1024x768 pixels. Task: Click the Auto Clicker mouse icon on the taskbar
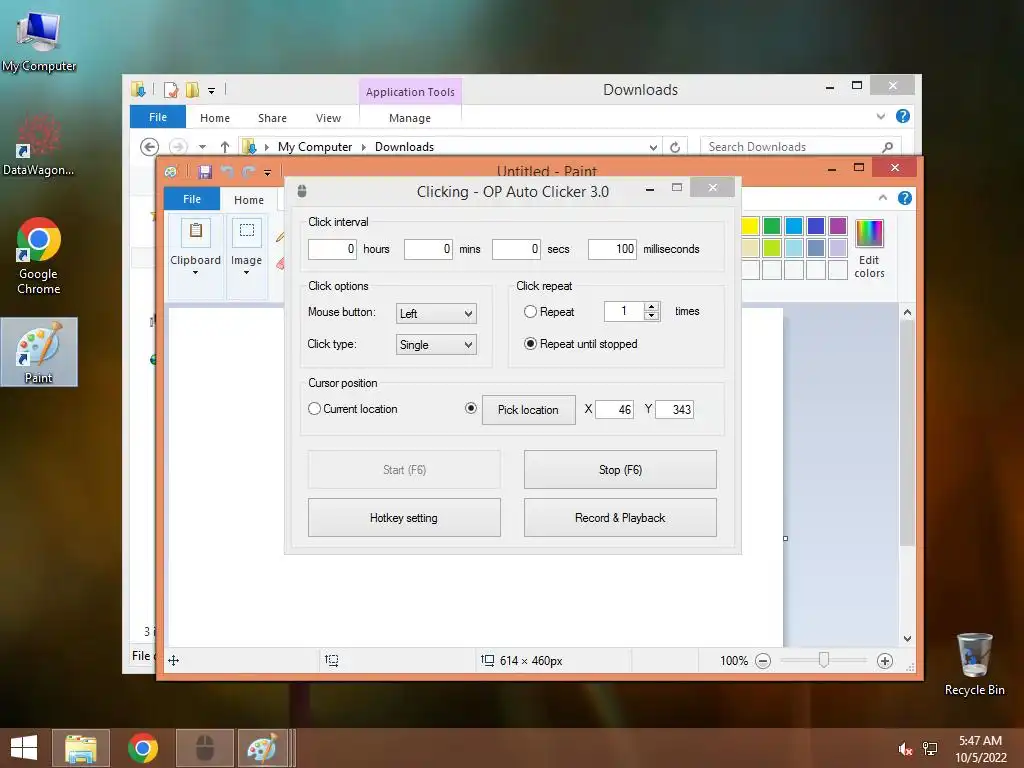pos(204,748)
